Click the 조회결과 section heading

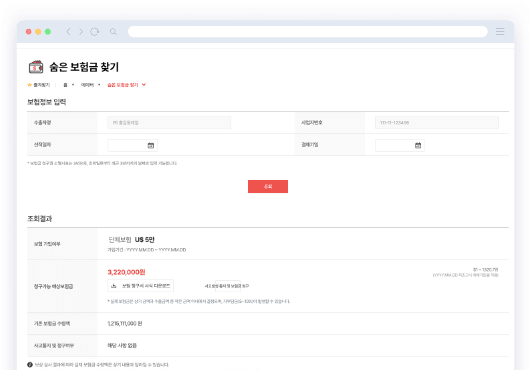coord(40,219)
